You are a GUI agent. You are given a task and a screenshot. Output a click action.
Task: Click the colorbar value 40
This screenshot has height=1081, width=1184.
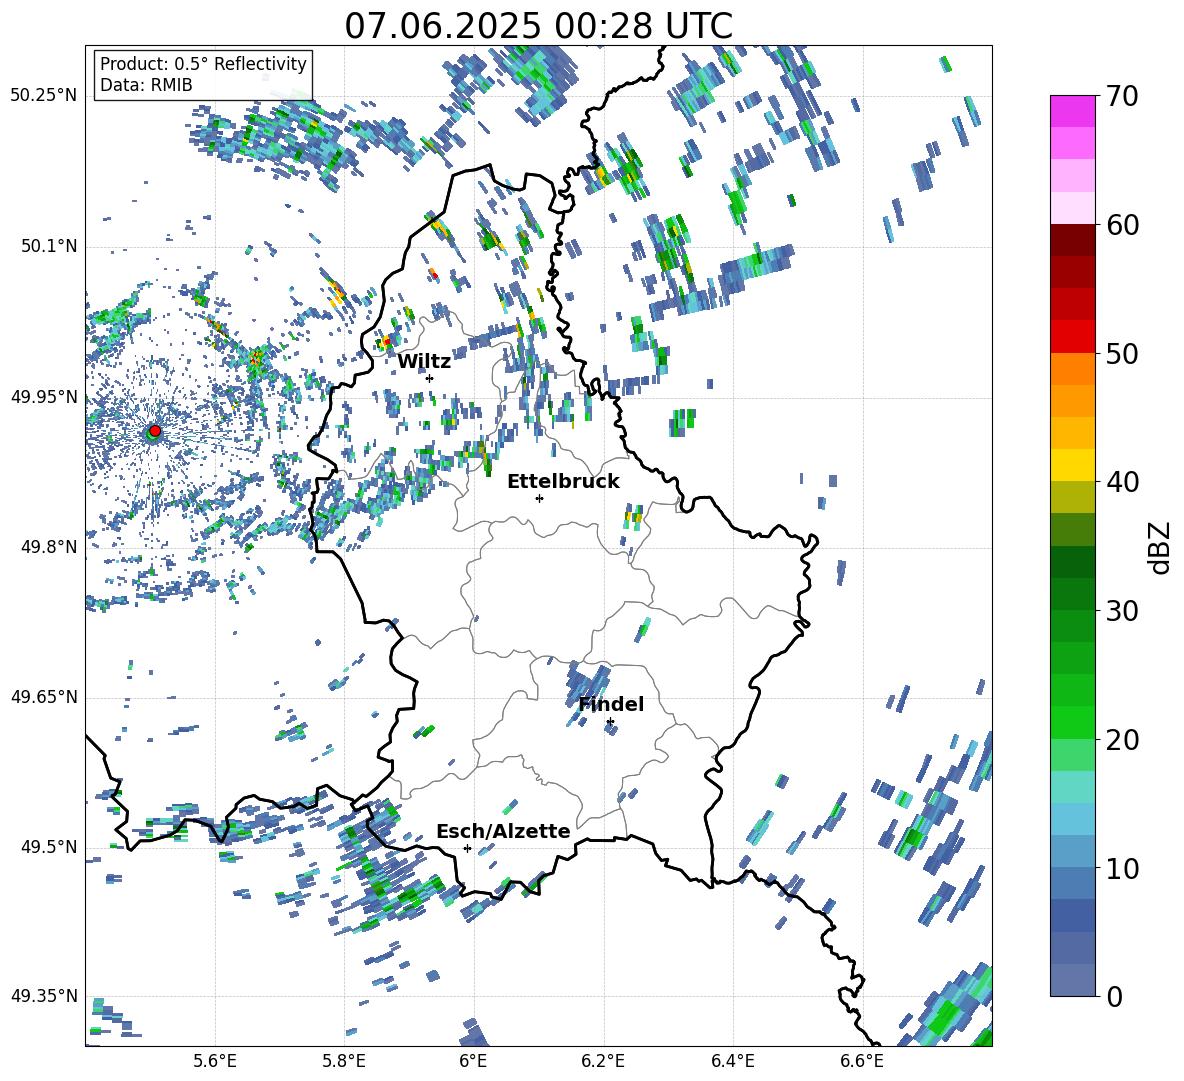point(1122,482)
